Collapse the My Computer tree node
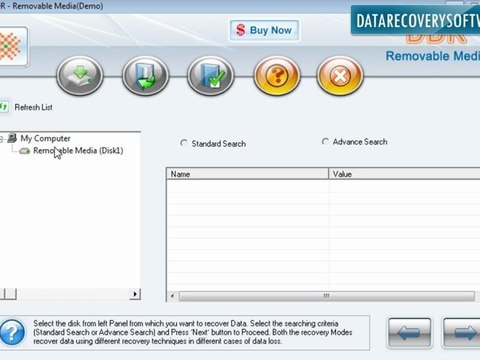The image size is (480, 360). [2, 139]
